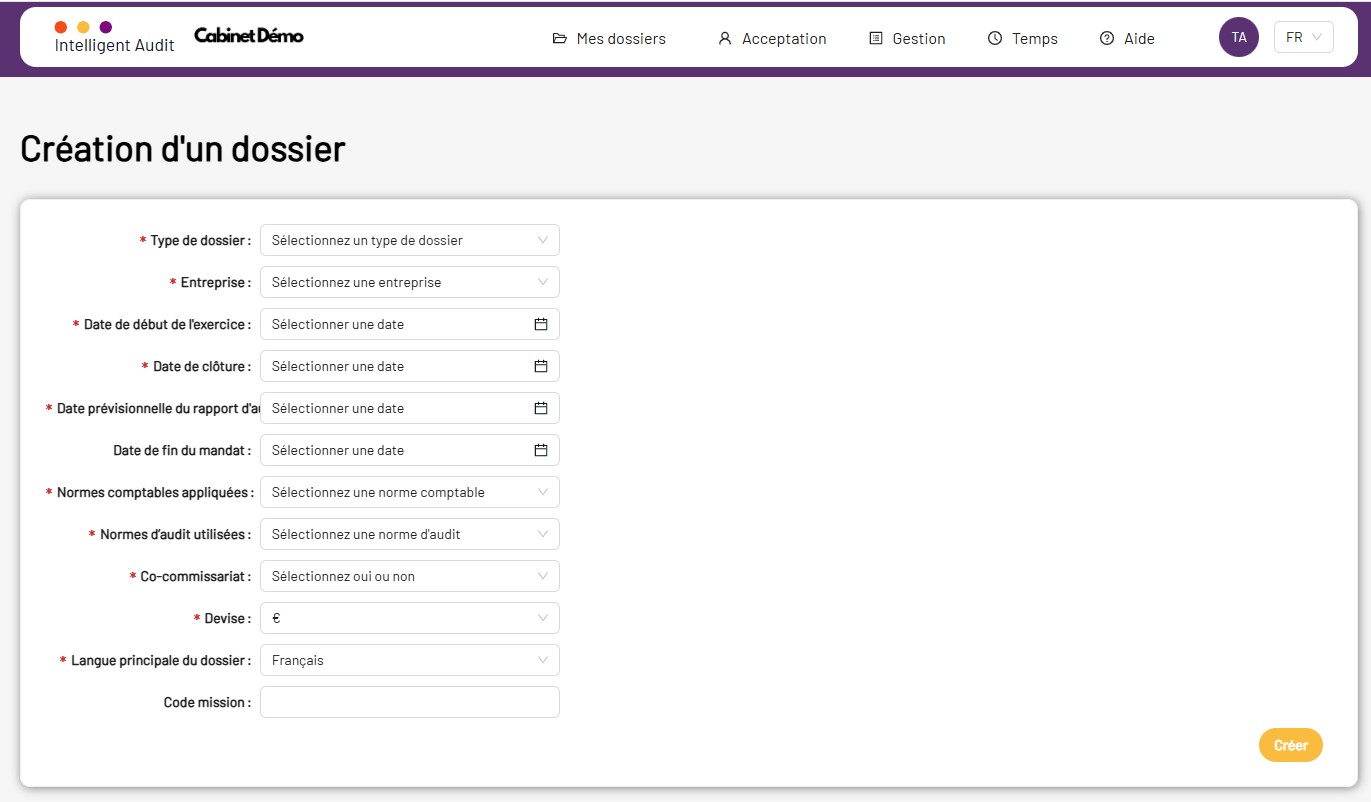Switch language using FR selector
This screenshot has width=1371, height=802.
point(1303,37)
